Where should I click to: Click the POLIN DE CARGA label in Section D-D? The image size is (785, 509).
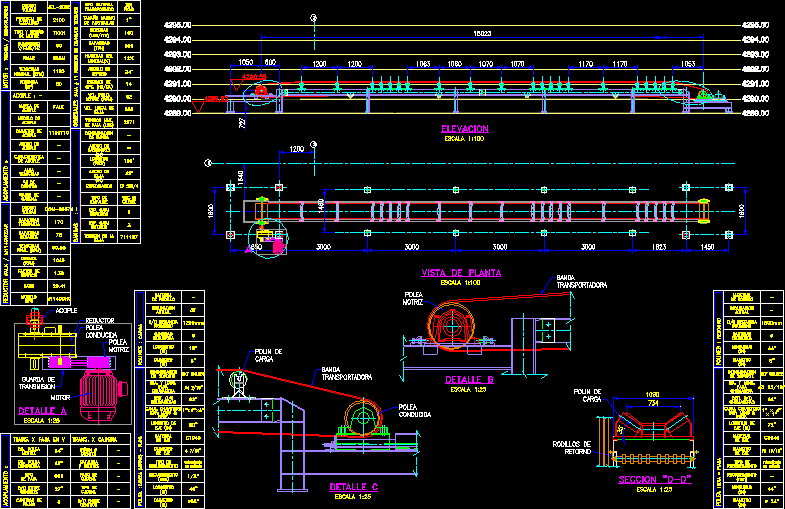coord(593,395)
